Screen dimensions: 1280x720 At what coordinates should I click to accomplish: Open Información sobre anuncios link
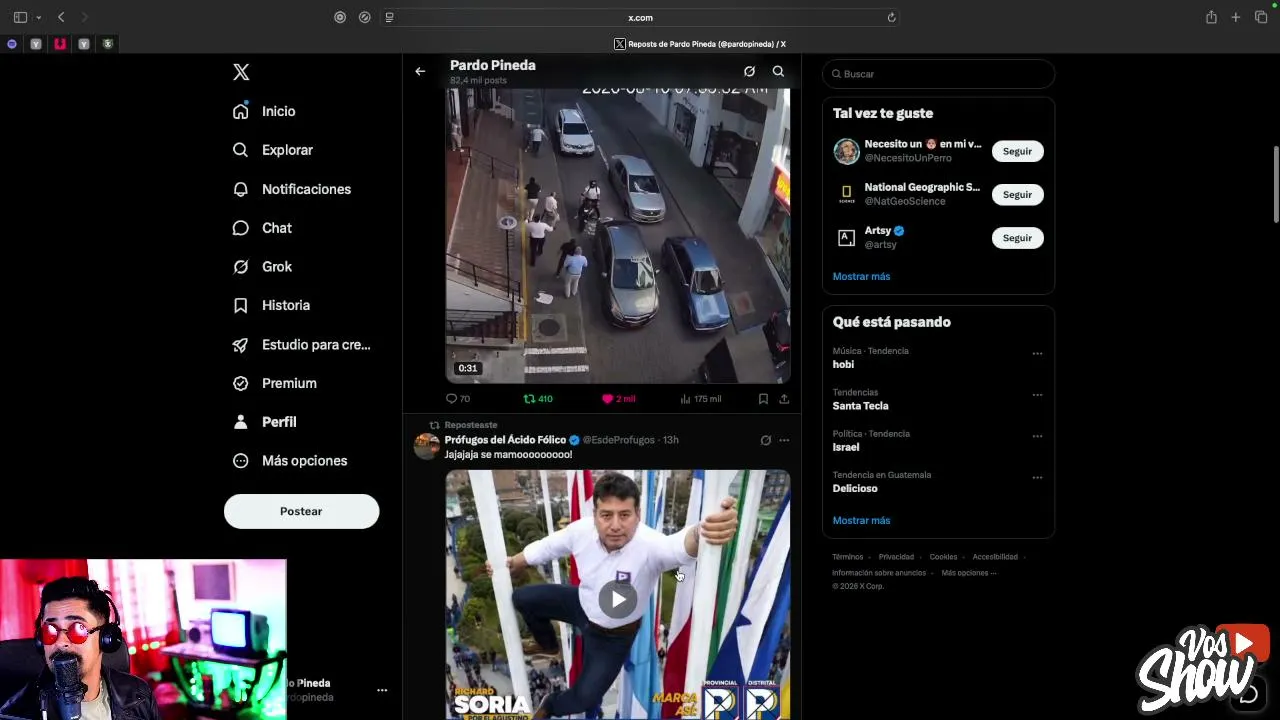click(x=879, y=573)
